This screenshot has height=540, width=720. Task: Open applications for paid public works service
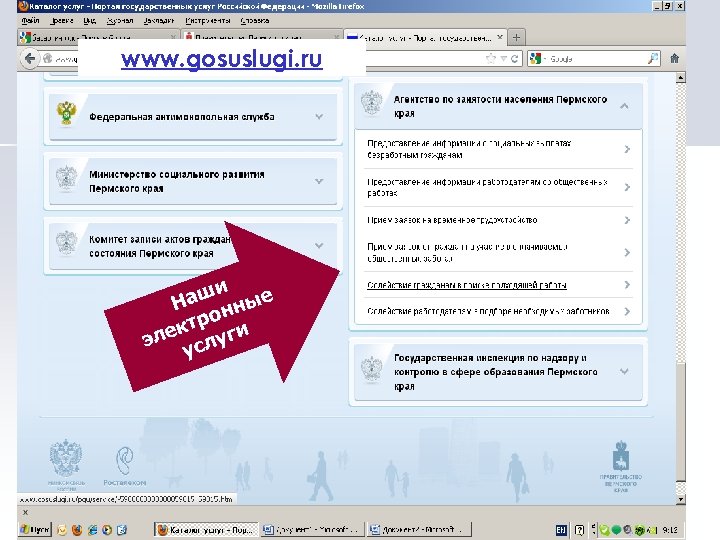tap(467, 253)
